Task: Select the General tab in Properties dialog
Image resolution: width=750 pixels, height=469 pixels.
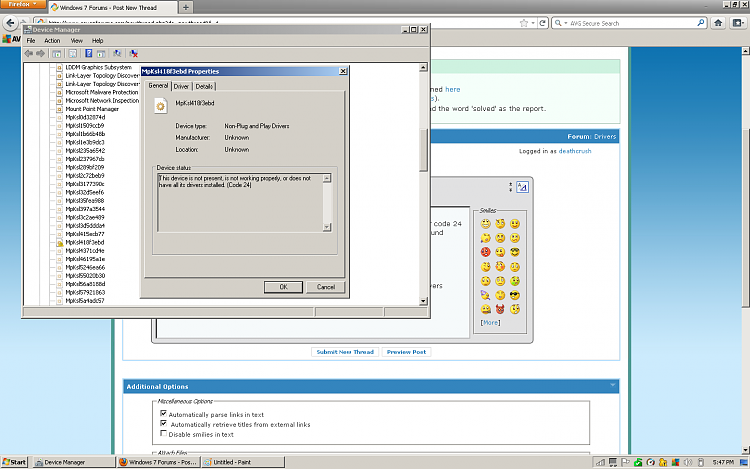Action: tap(158, 86)
